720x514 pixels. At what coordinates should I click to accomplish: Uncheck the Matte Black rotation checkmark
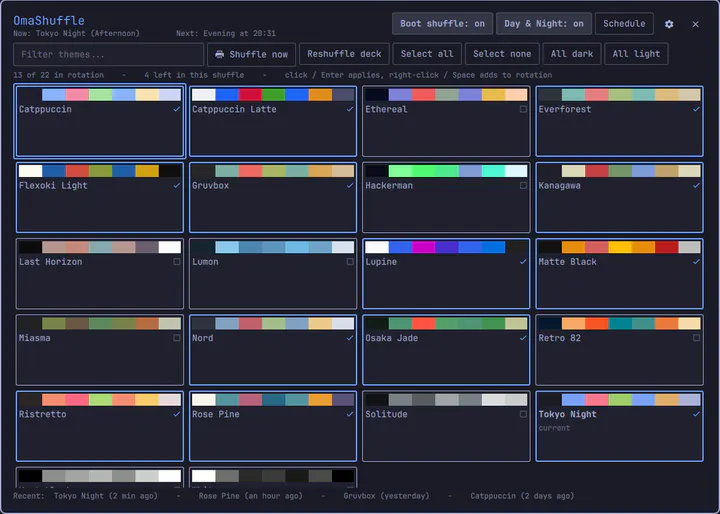click(696, 262)
